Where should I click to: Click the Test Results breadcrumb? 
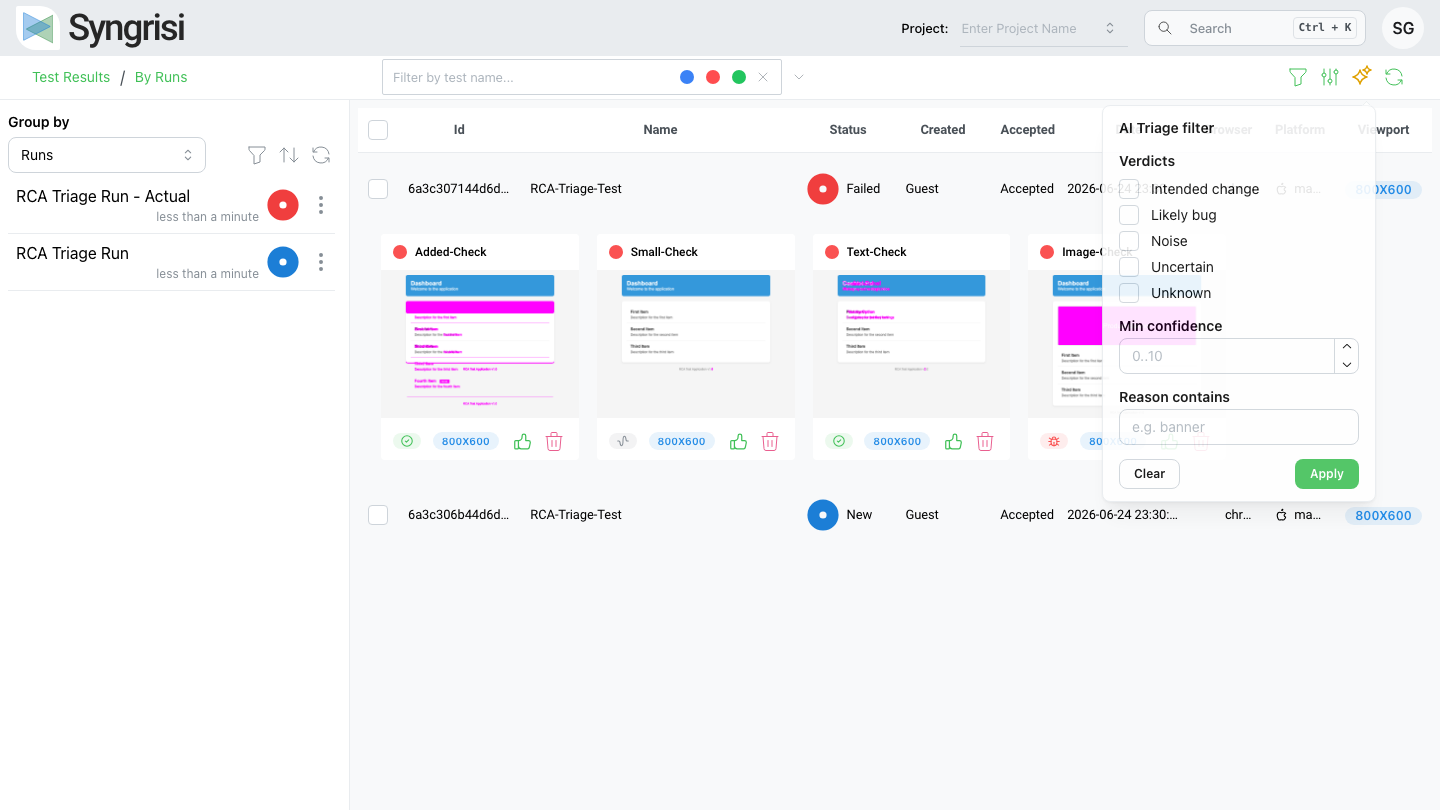[71, 77]
